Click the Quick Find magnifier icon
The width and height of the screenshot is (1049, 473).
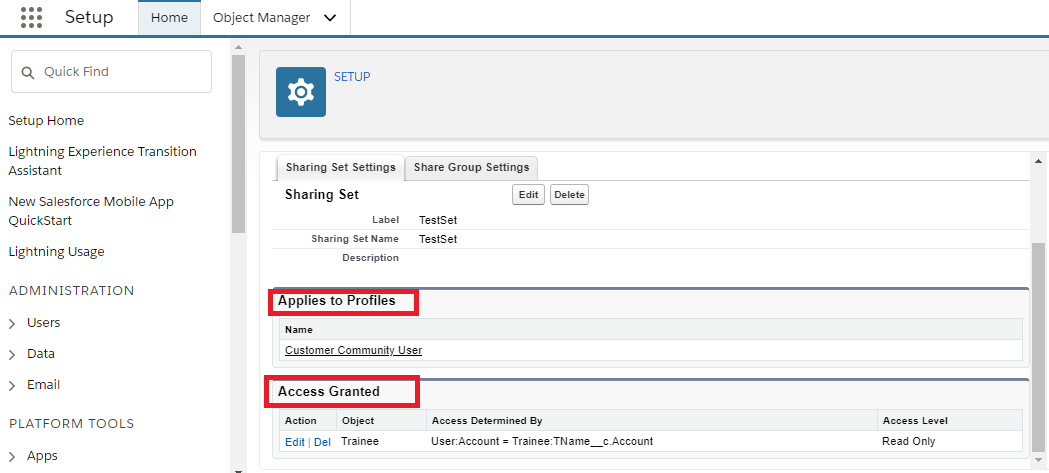[x=27, y=72]
